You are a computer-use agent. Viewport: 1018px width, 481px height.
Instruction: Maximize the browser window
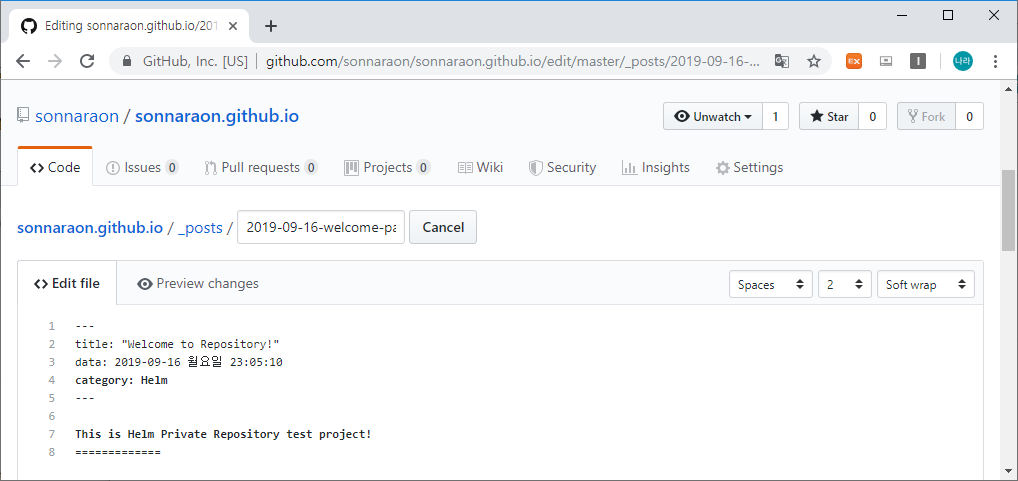(x=948, y=16)
